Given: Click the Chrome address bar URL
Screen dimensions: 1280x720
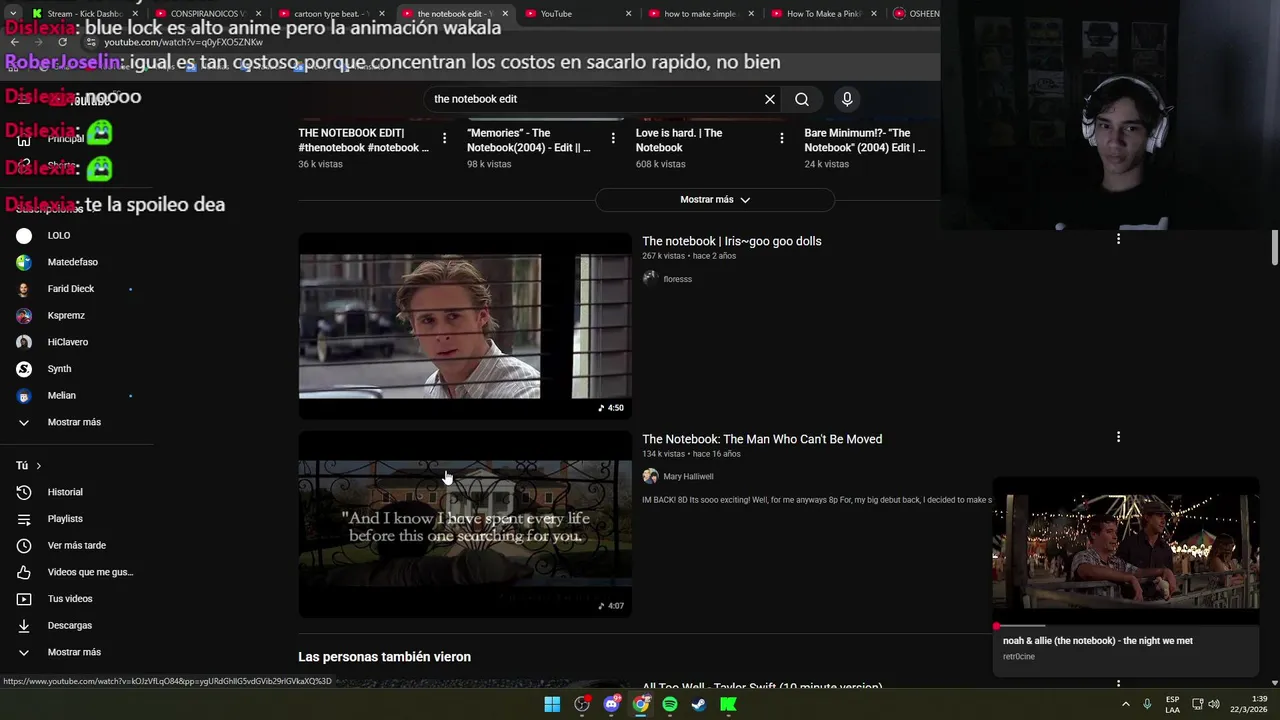Looking at the screenshot, I should click(183, 42).
